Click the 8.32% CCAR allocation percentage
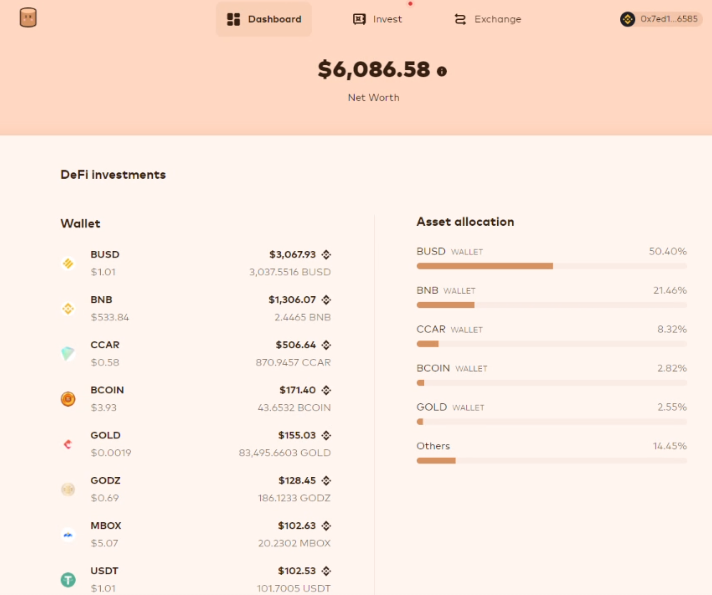712x595 pixels. click(x=672, y=329)
